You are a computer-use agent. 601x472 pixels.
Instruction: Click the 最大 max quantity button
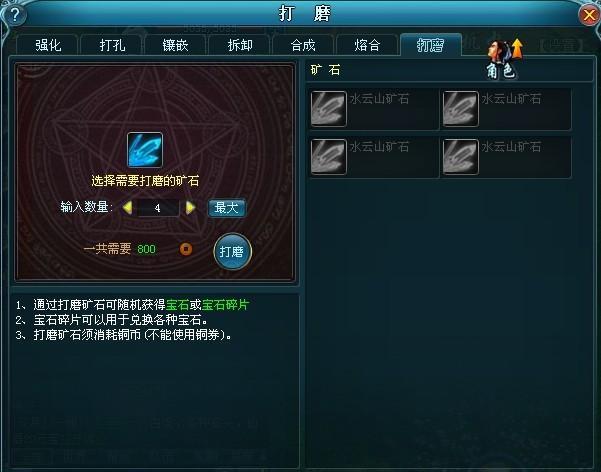tap(227, 208)
